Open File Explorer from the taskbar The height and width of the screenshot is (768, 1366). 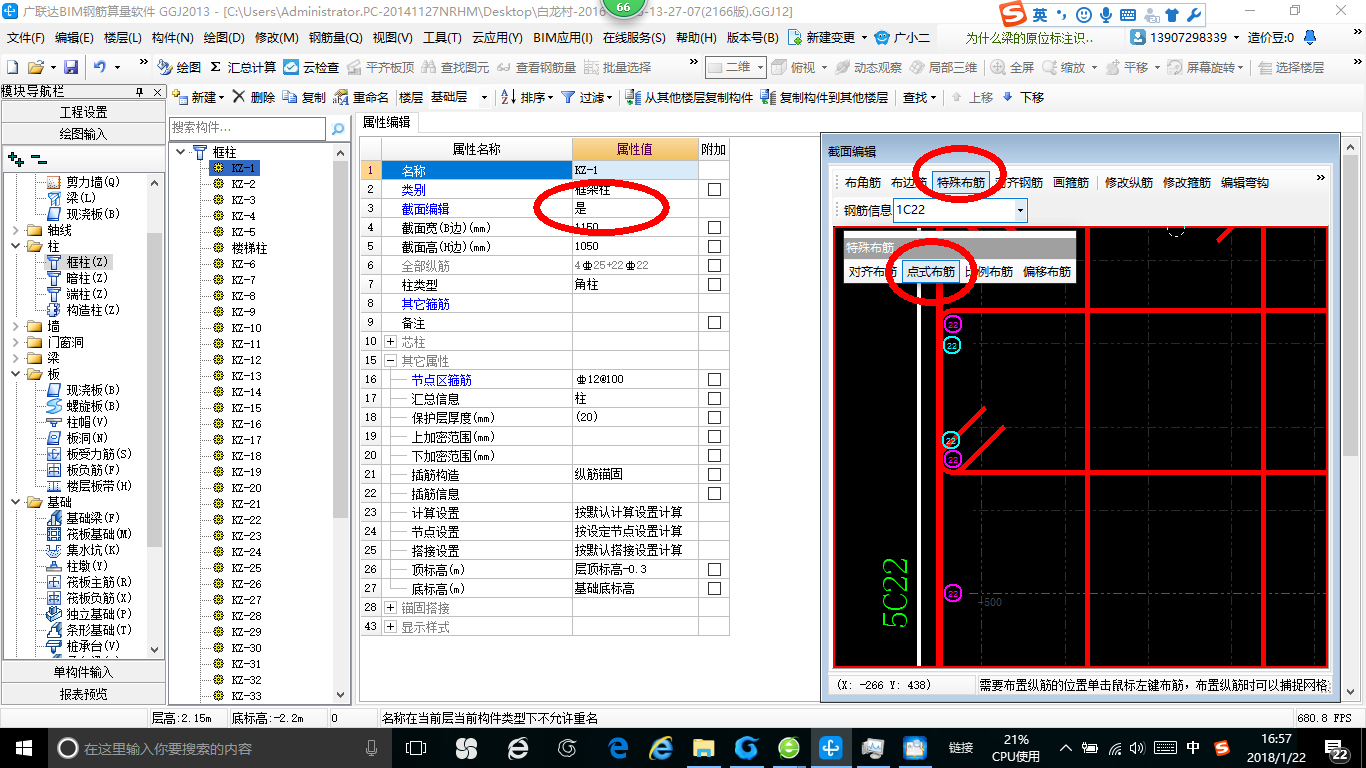point(703,748)
